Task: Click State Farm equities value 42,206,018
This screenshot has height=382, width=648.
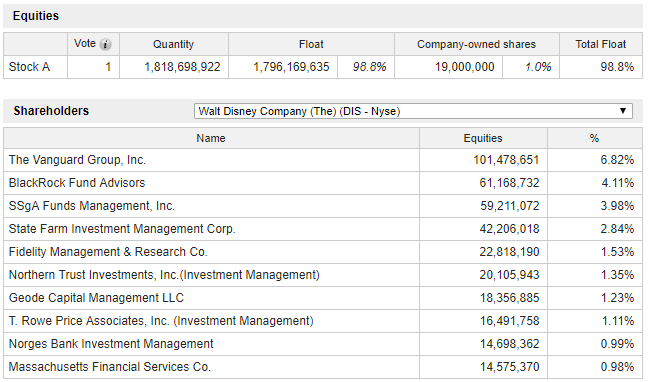Action: 510,229
